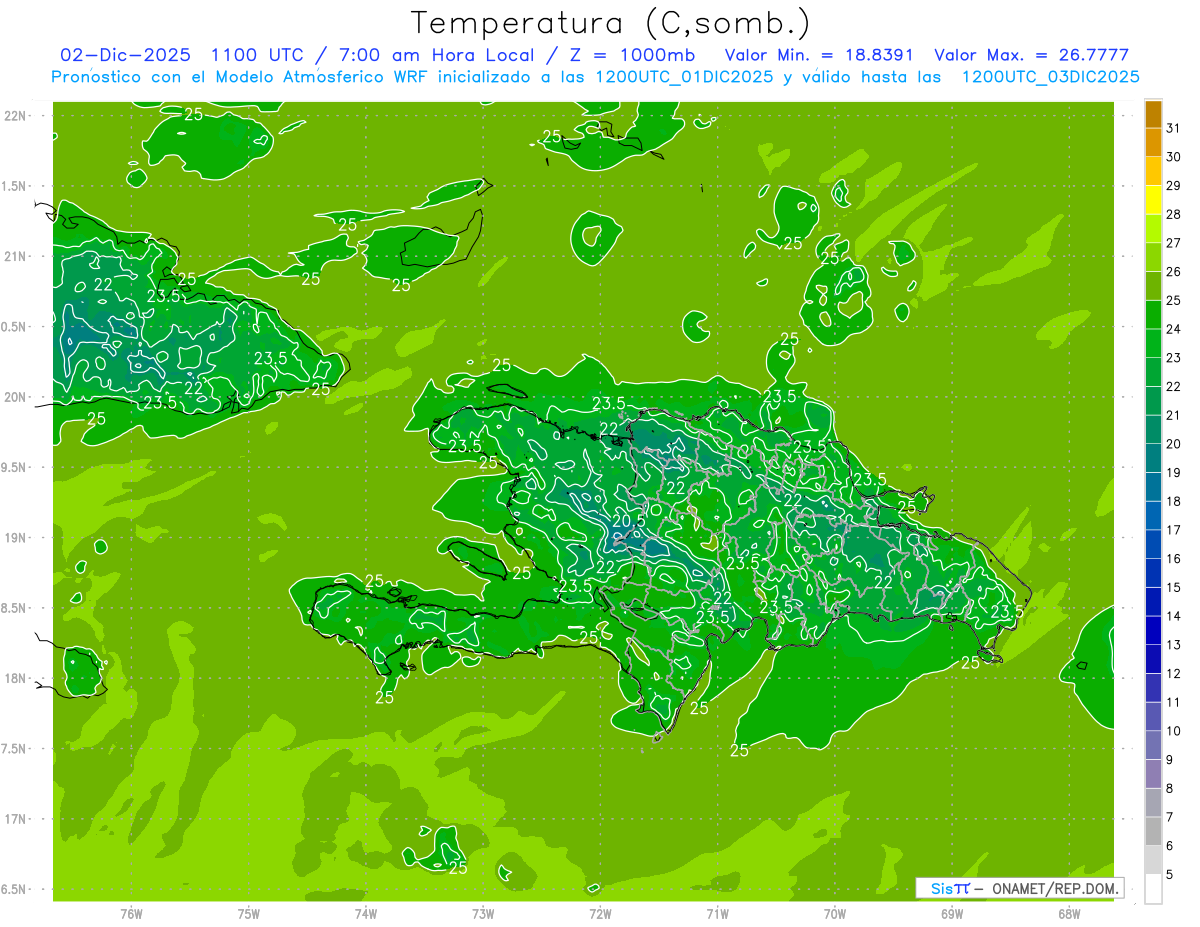
Task: Pick the white swatch at the legend bottom
Action: click(x=1153, y=888)
